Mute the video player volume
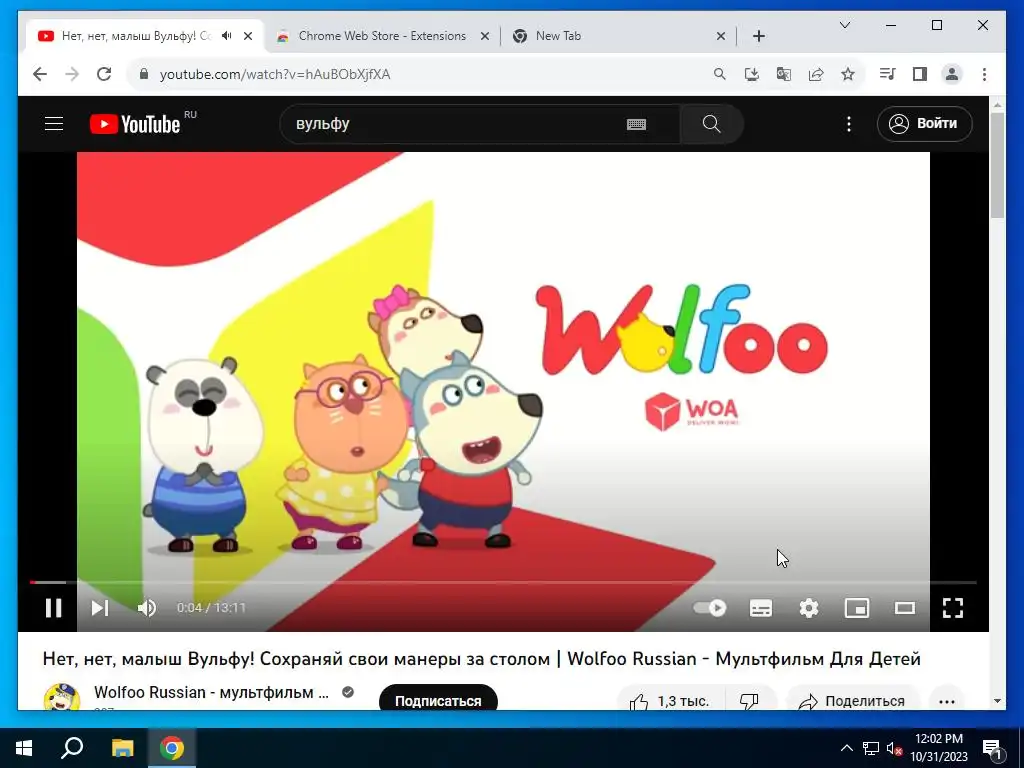 click(x=146, y=608)
